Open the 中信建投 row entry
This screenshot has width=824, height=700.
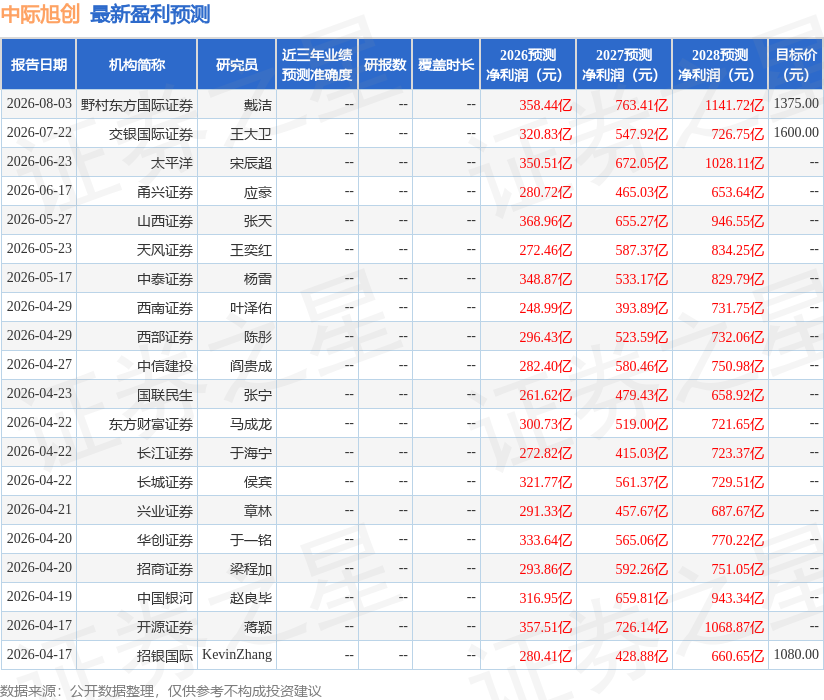pyautogui.click(x=165, y=366)
